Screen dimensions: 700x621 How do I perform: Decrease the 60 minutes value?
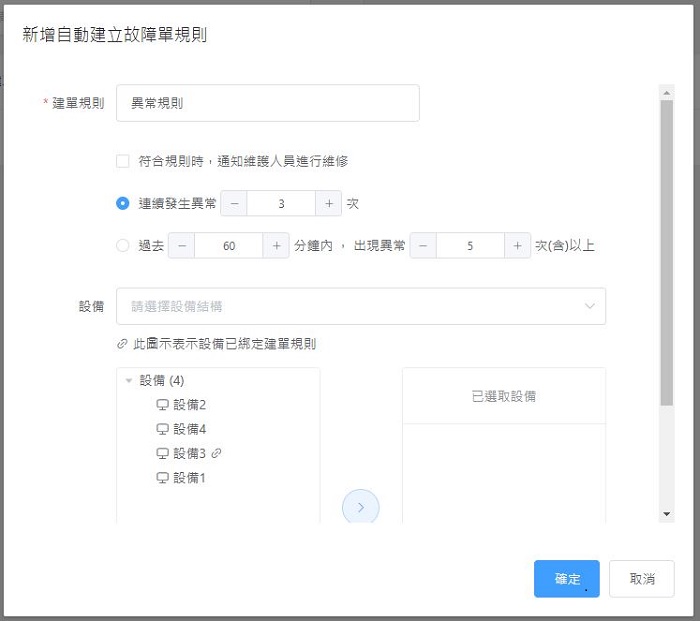coord(181,246)
